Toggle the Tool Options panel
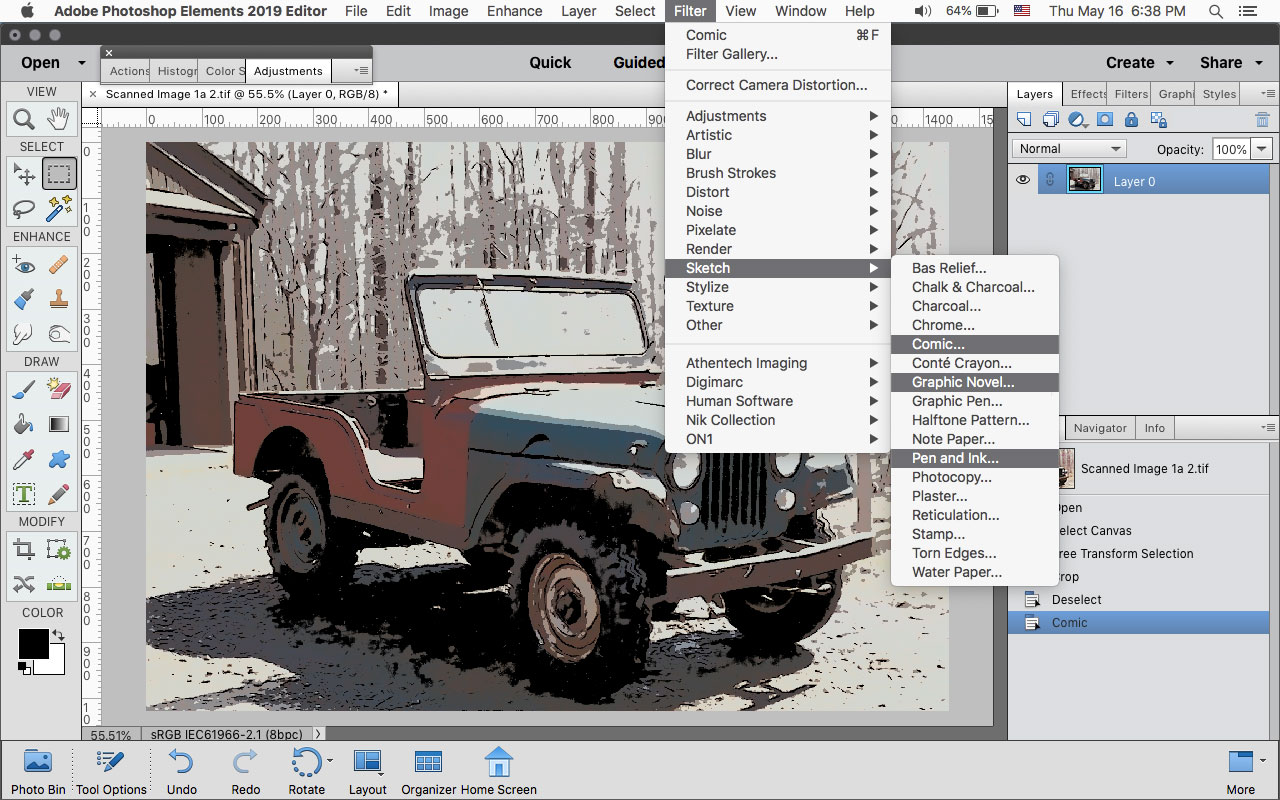 pos(111,772)
